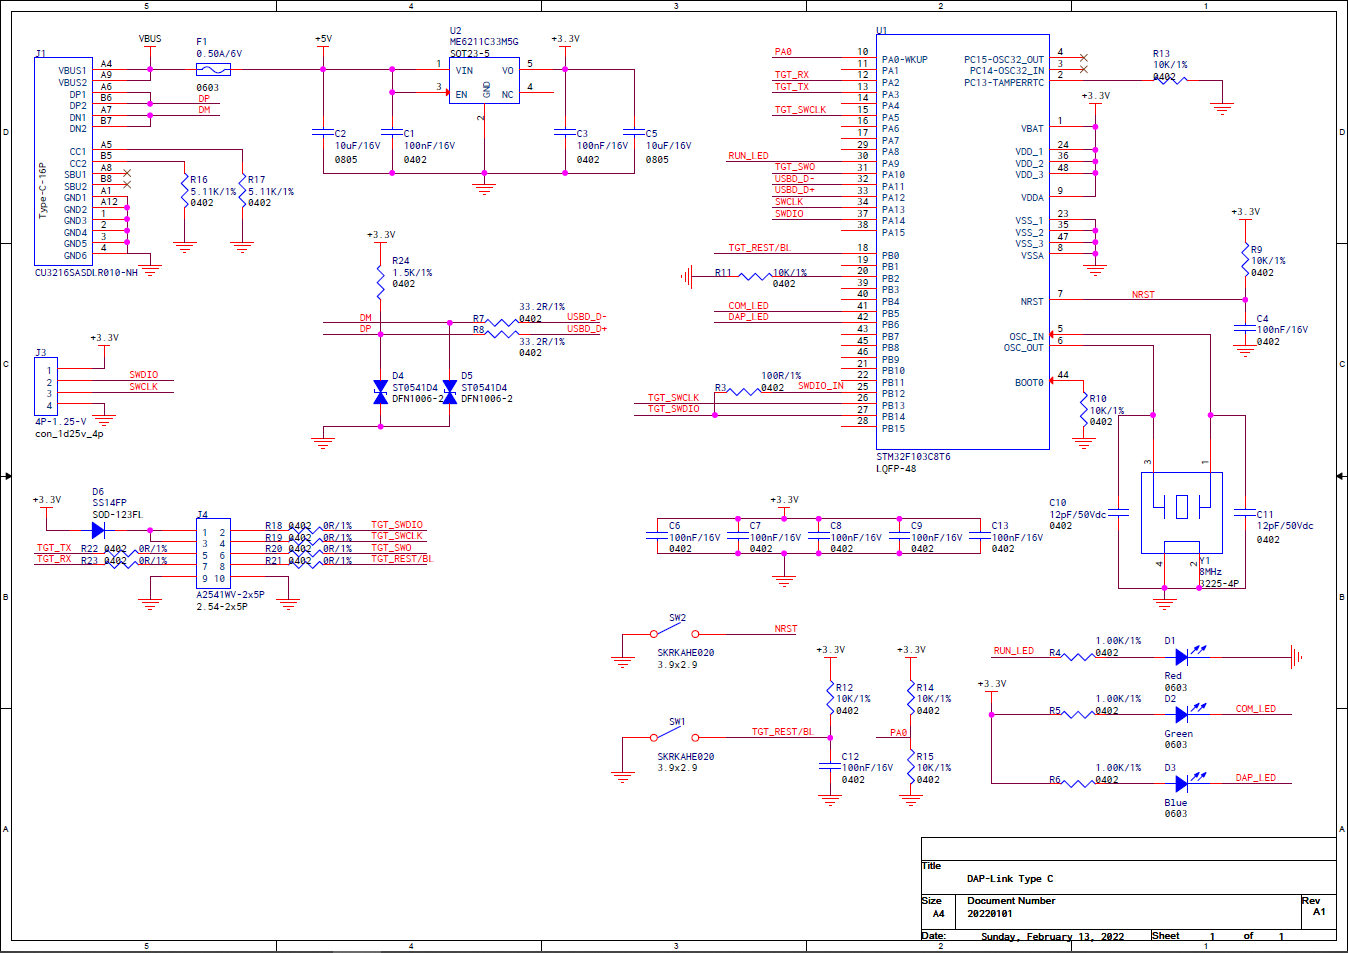Click the revision value A1
The width and height of the screenshot is (1348, 953).
(1319, 912)
